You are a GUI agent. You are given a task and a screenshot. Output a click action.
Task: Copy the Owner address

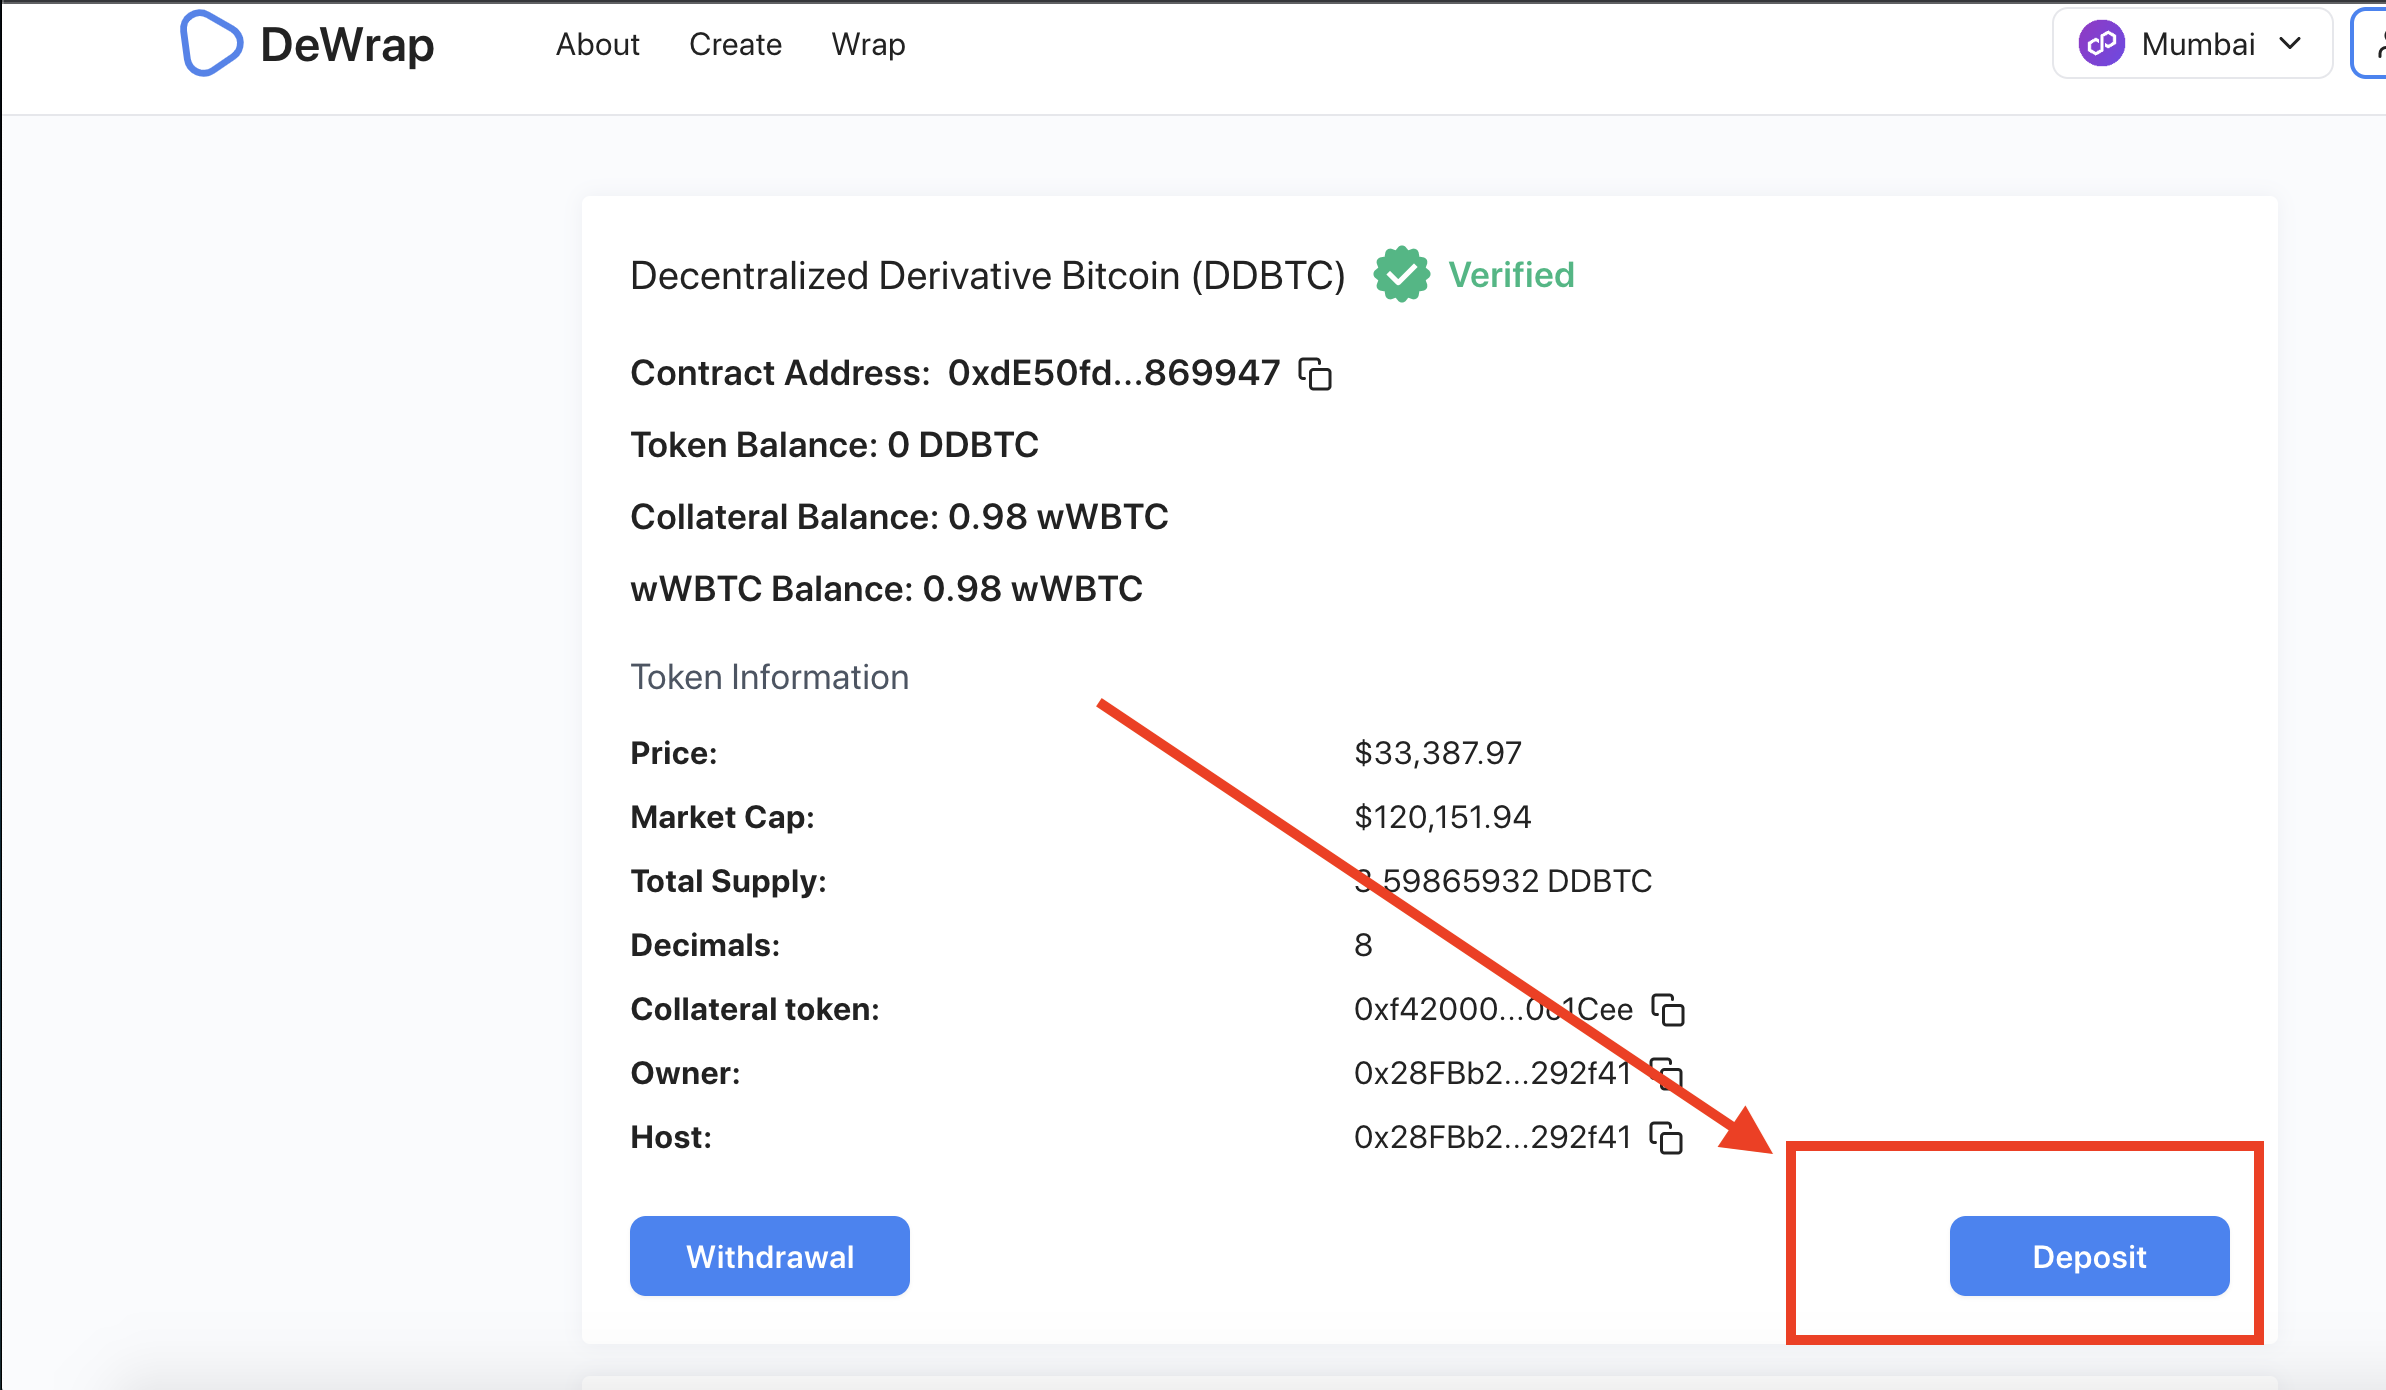[x=1667, y=1074]
